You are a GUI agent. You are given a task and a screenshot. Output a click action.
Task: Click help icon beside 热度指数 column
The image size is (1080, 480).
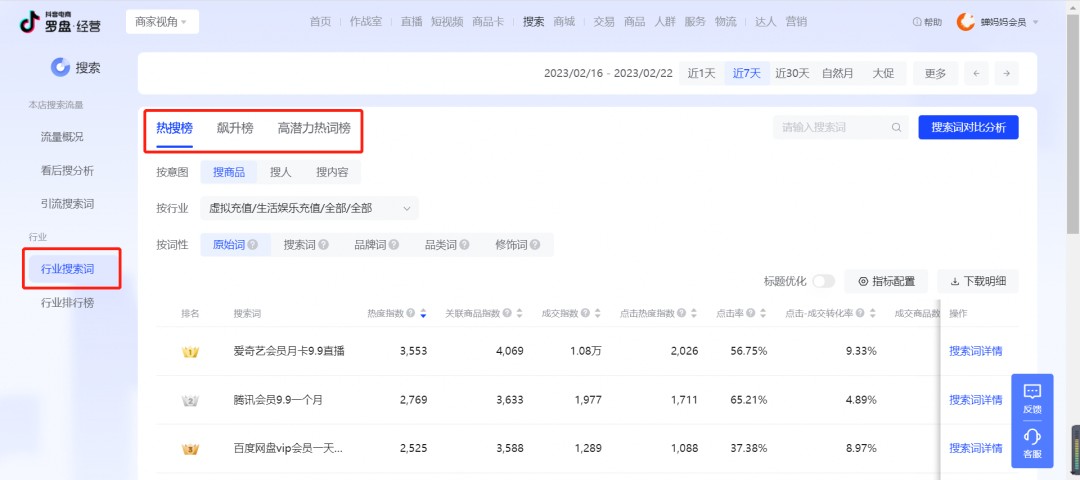click(x=411, y=313)
